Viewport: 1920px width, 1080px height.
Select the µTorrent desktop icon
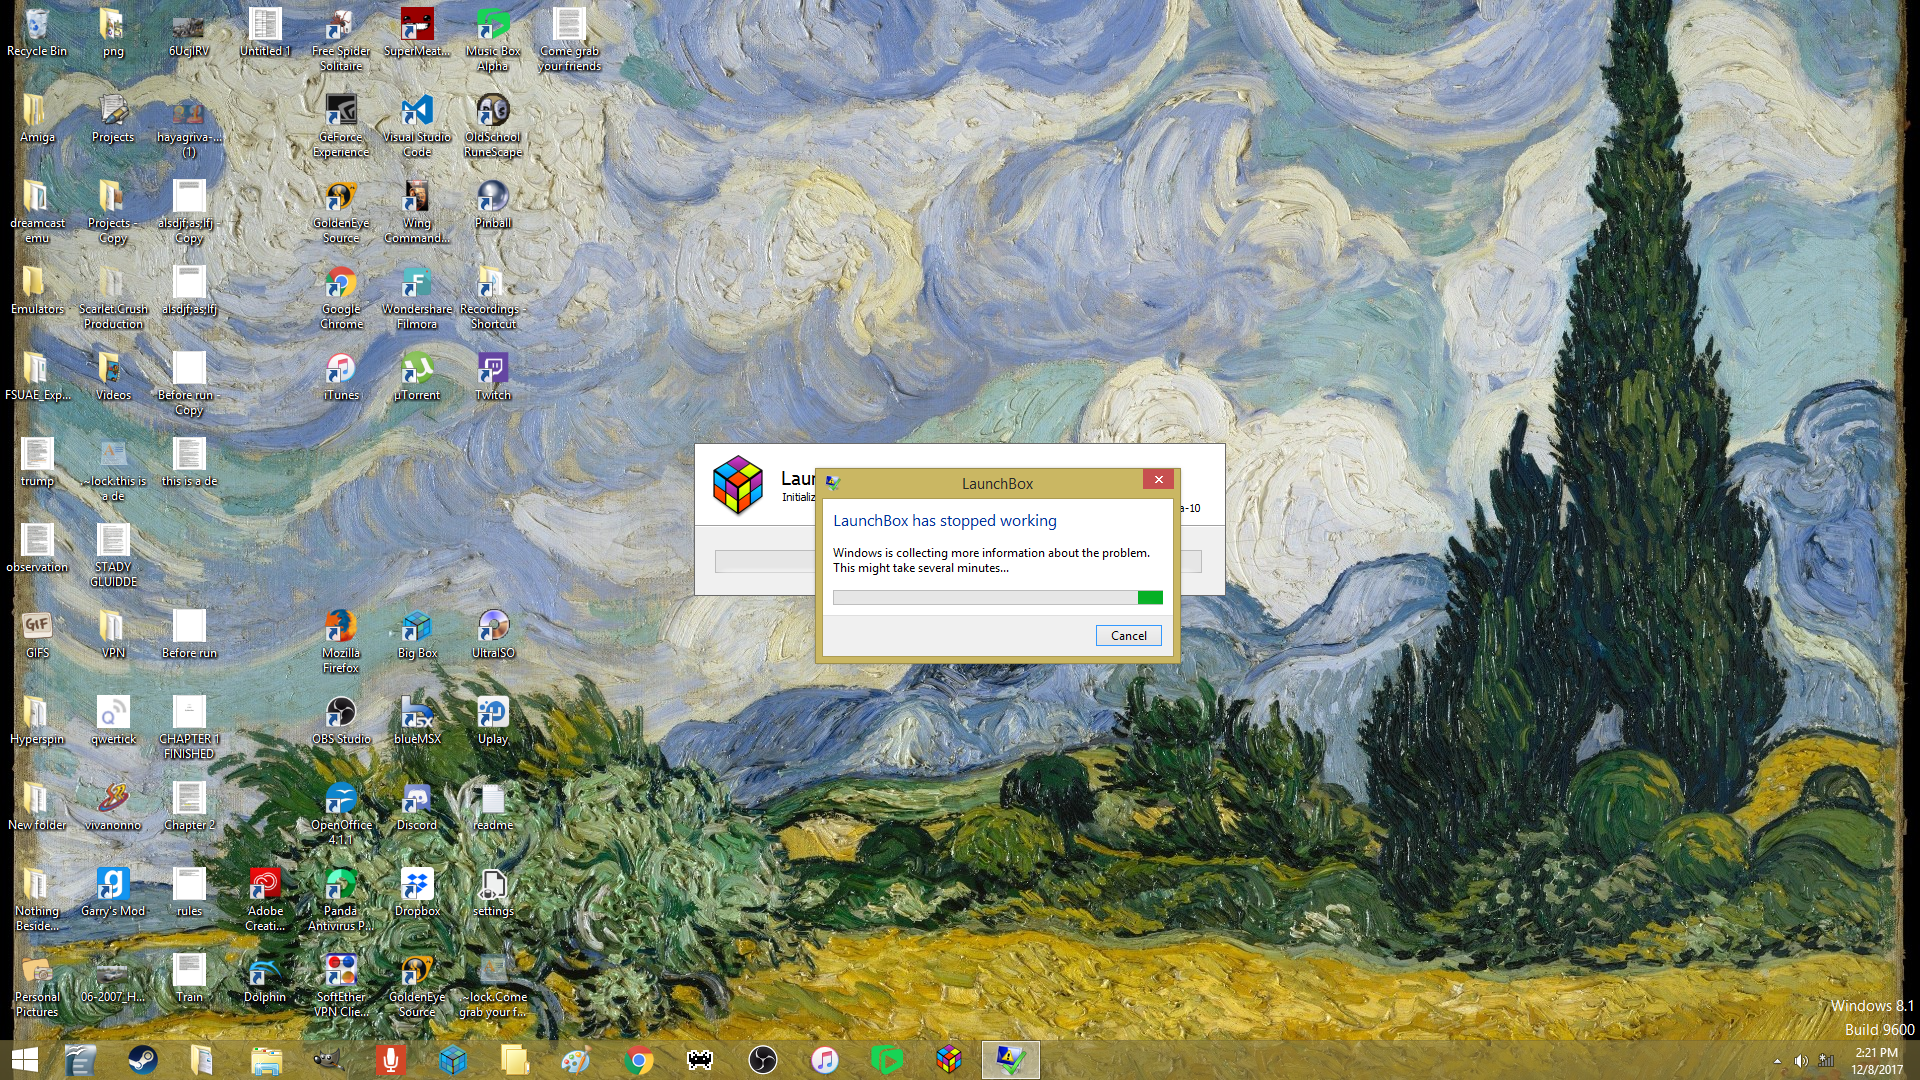(417, 376)
